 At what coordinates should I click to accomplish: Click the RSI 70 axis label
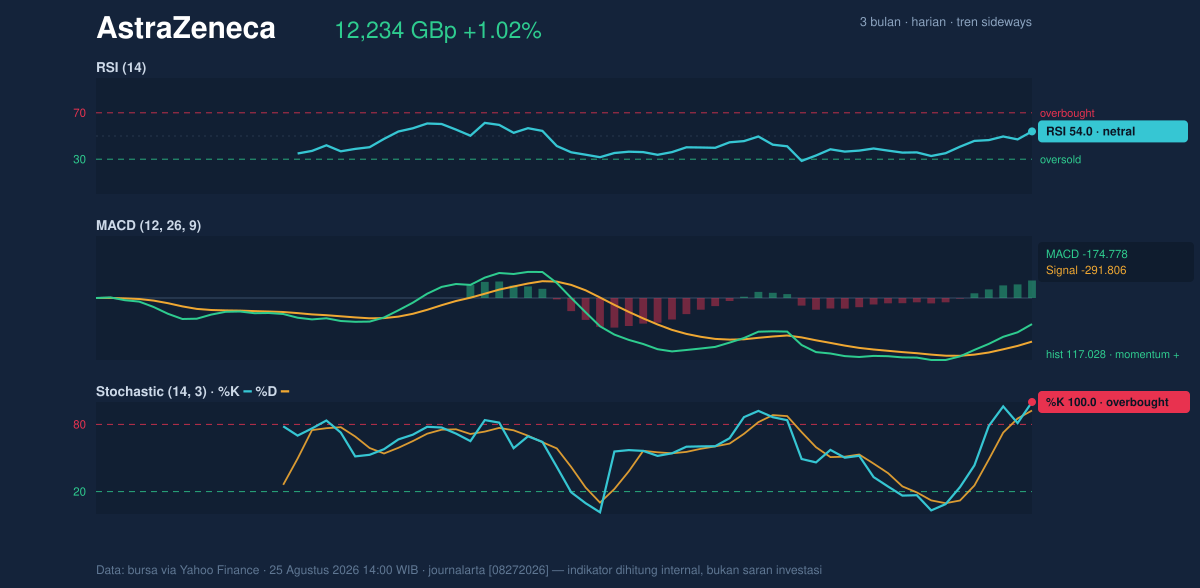(x=79, y=113)
